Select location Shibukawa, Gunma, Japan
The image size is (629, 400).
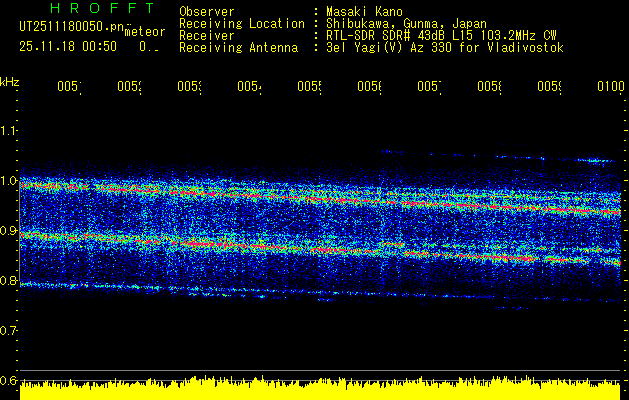406,23
